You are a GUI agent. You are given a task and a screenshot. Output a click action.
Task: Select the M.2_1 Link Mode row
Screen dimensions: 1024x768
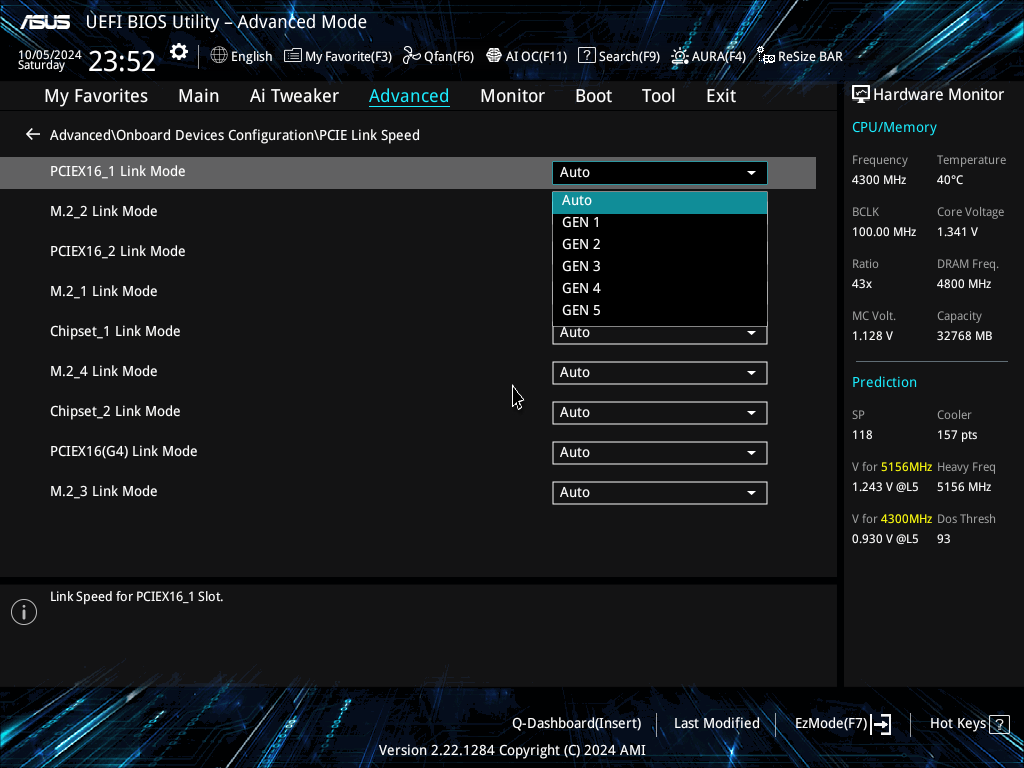point(103,291)
